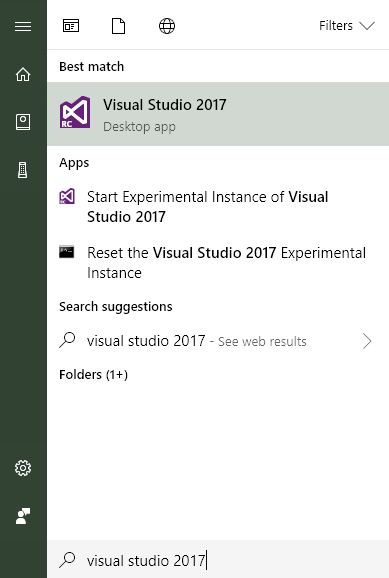Show the Folders (1+) results
The image size is (389, 578).
[x=93, y=375]
